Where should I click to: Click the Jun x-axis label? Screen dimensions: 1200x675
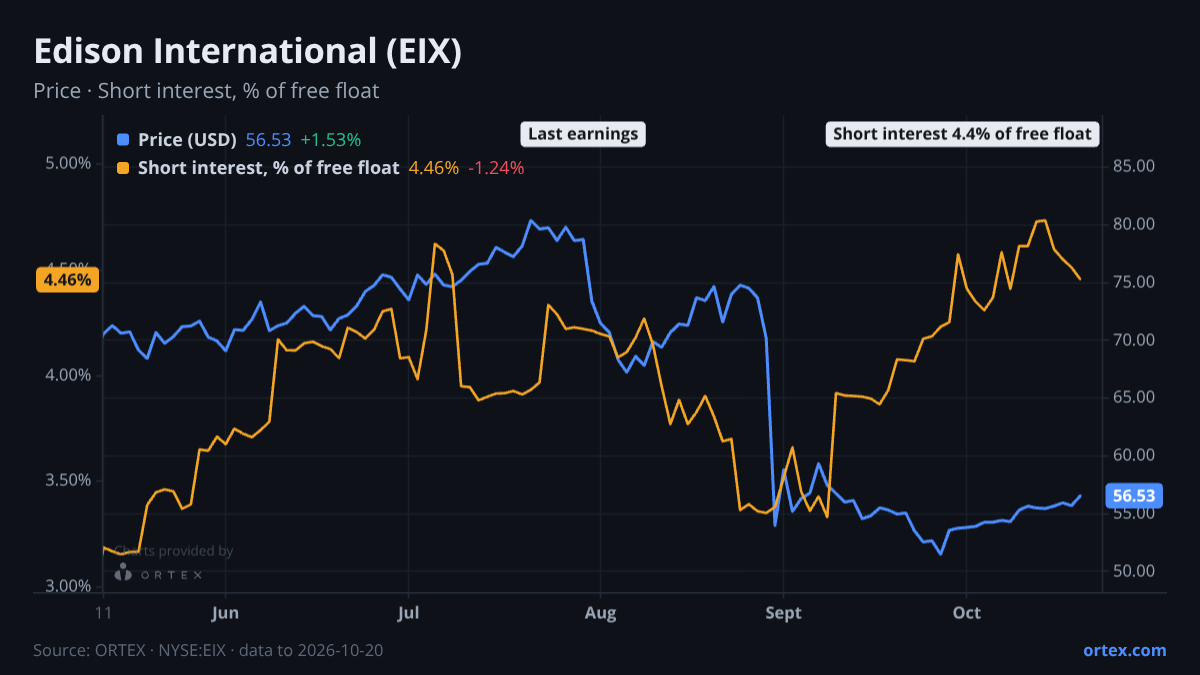[225, 612]
